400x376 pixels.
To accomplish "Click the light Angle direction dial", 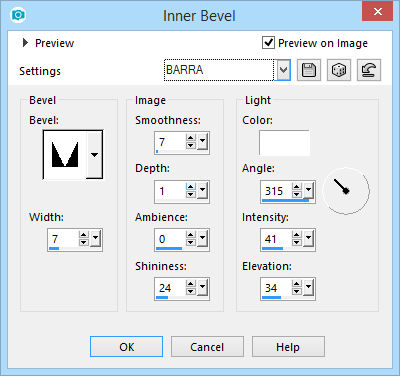I will coord(346,191).
